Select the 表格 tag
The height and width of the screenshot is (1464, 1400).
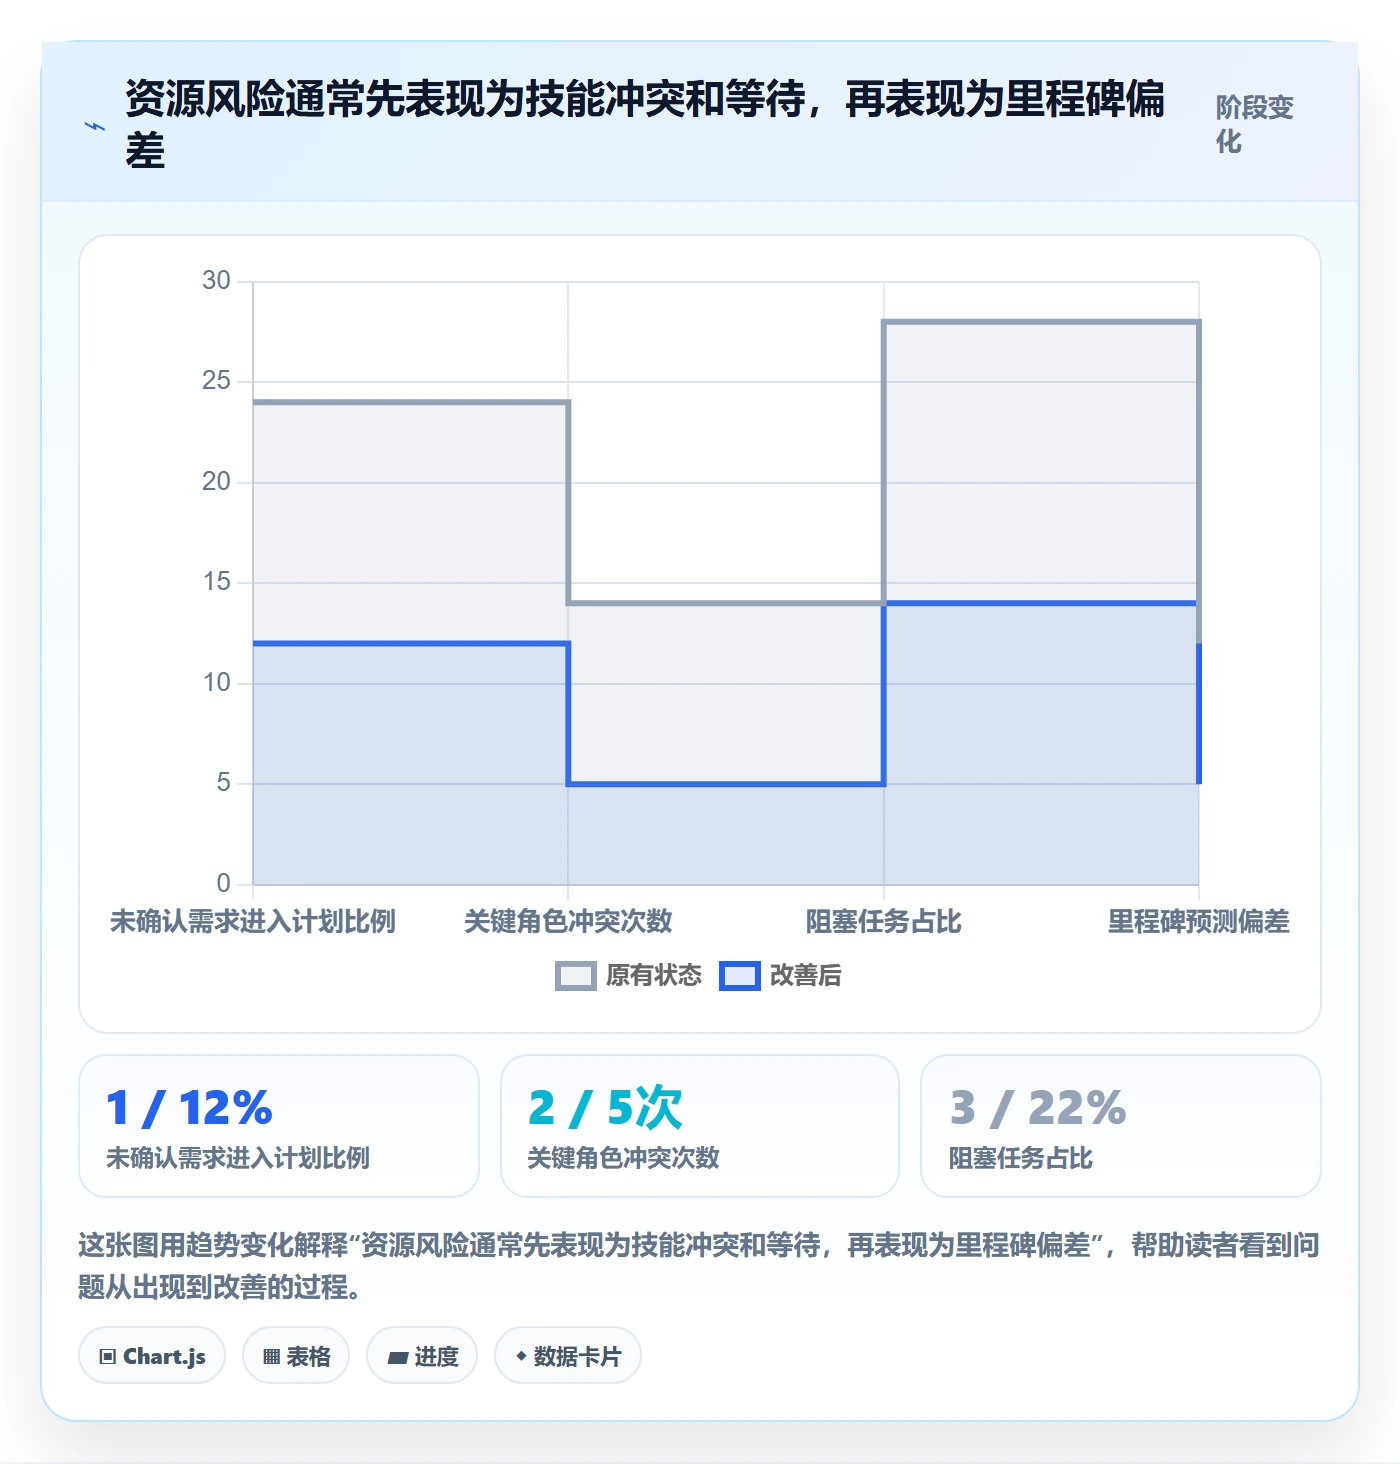point(296,1356)
